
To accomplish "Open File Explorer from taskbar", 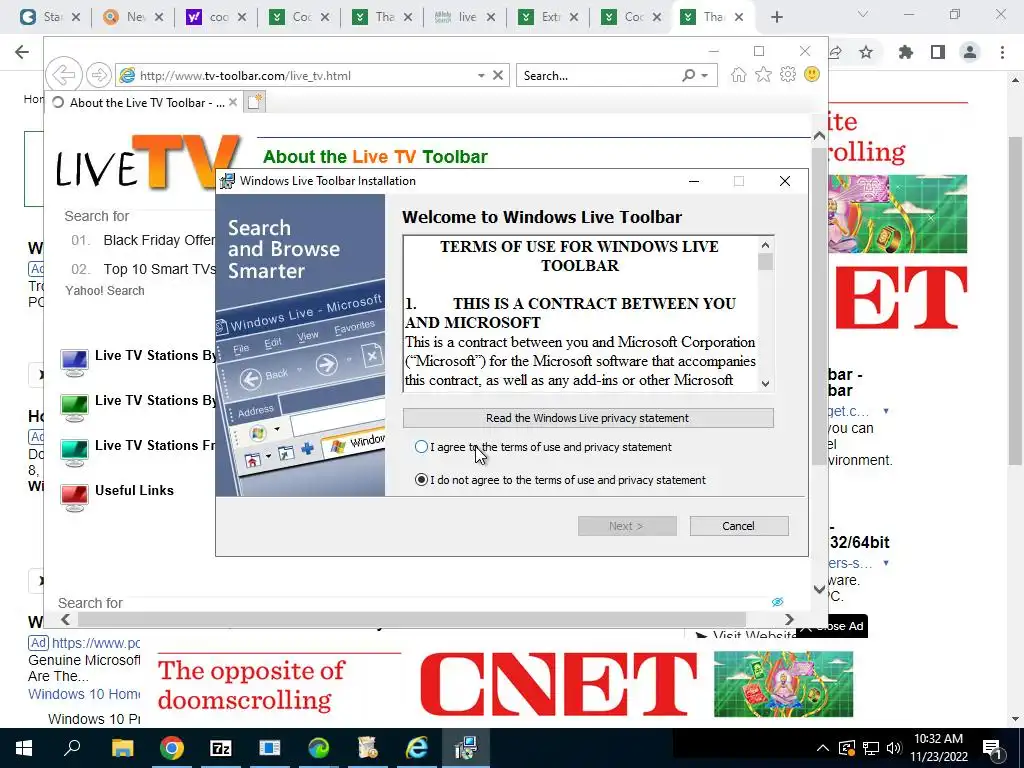I will coord(122,748).
